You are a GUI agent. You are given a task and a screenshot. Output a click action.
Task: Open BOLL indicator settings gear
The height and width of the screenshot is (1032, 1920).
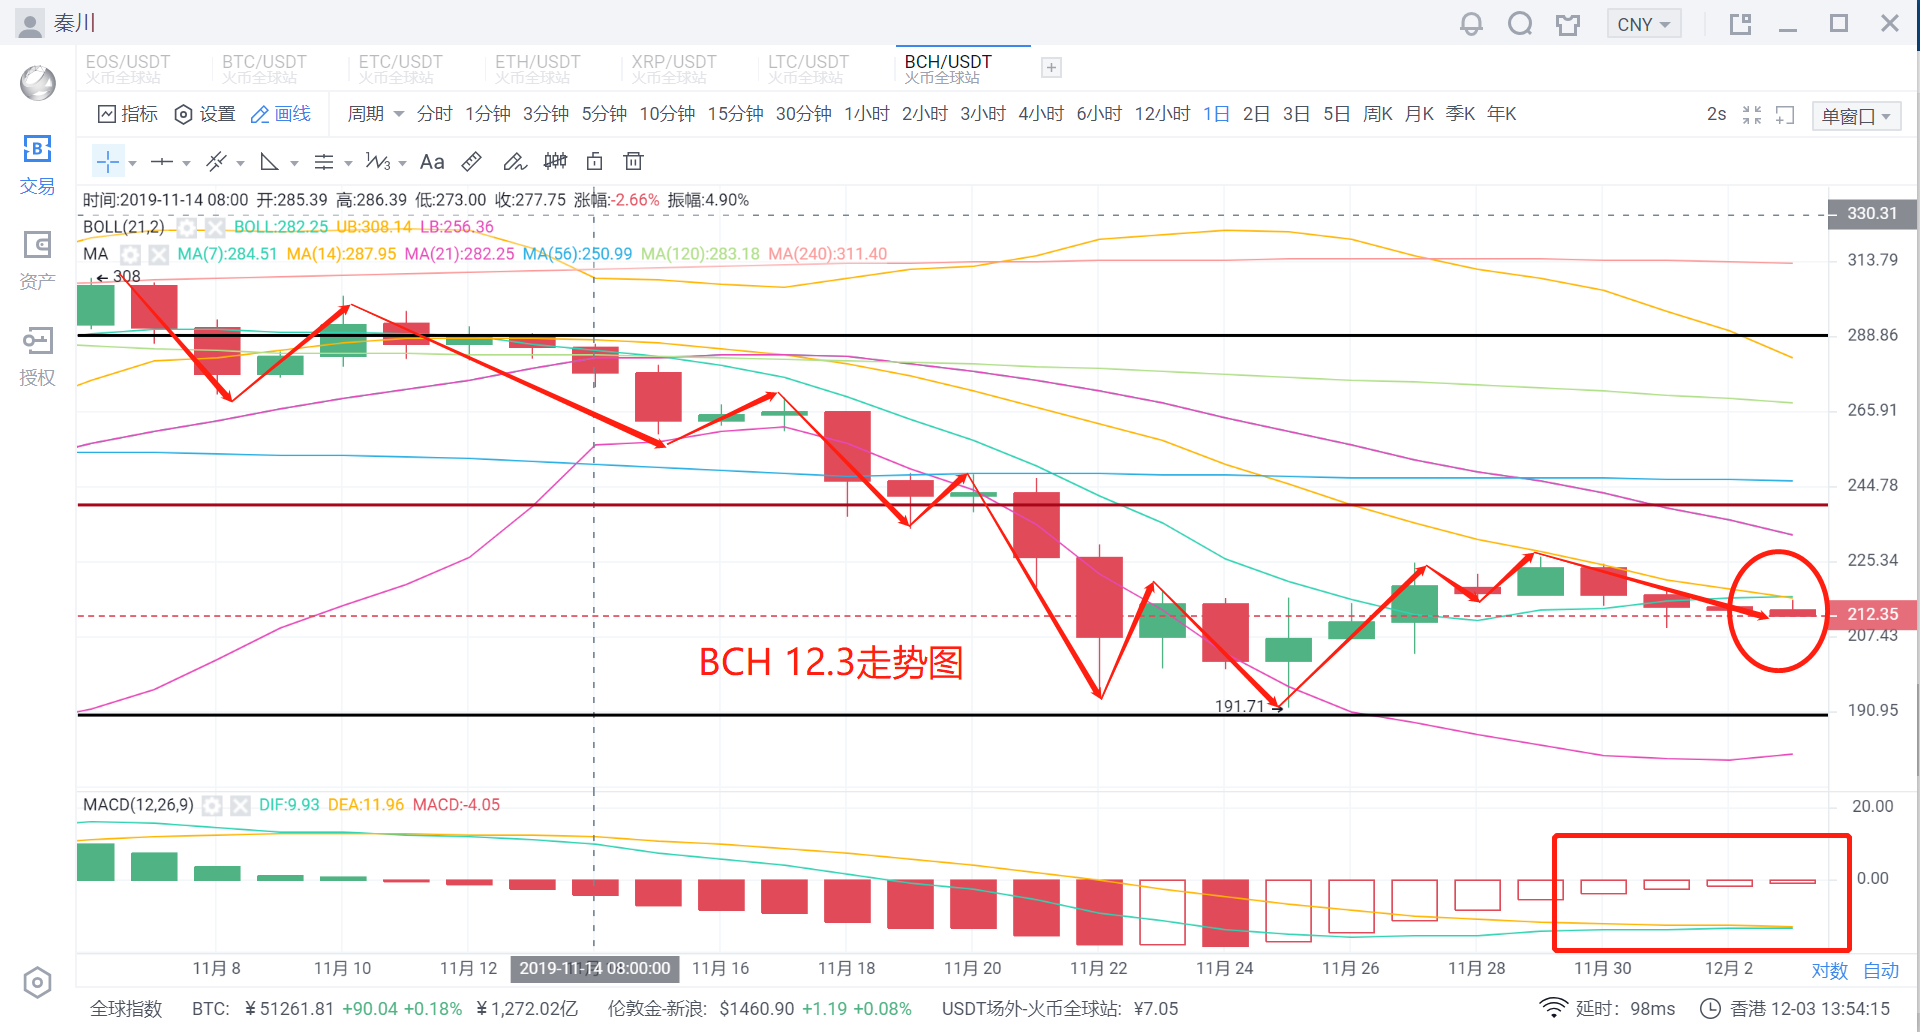(x=187, y=227)
